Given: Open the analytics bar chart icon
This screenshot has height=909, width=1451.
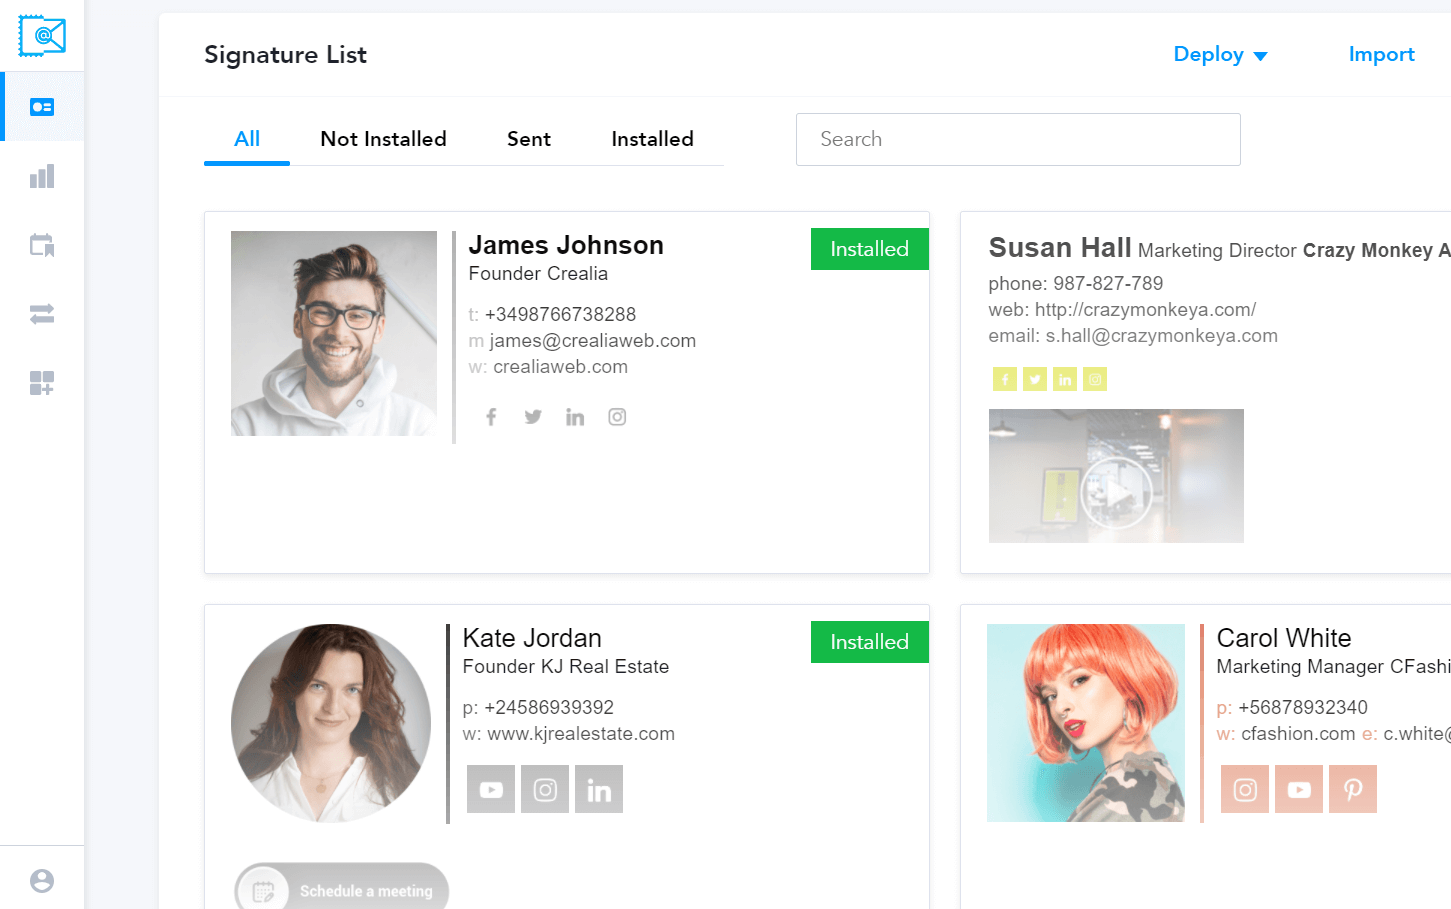Looking at the screenshot, I should coord(42,177).
